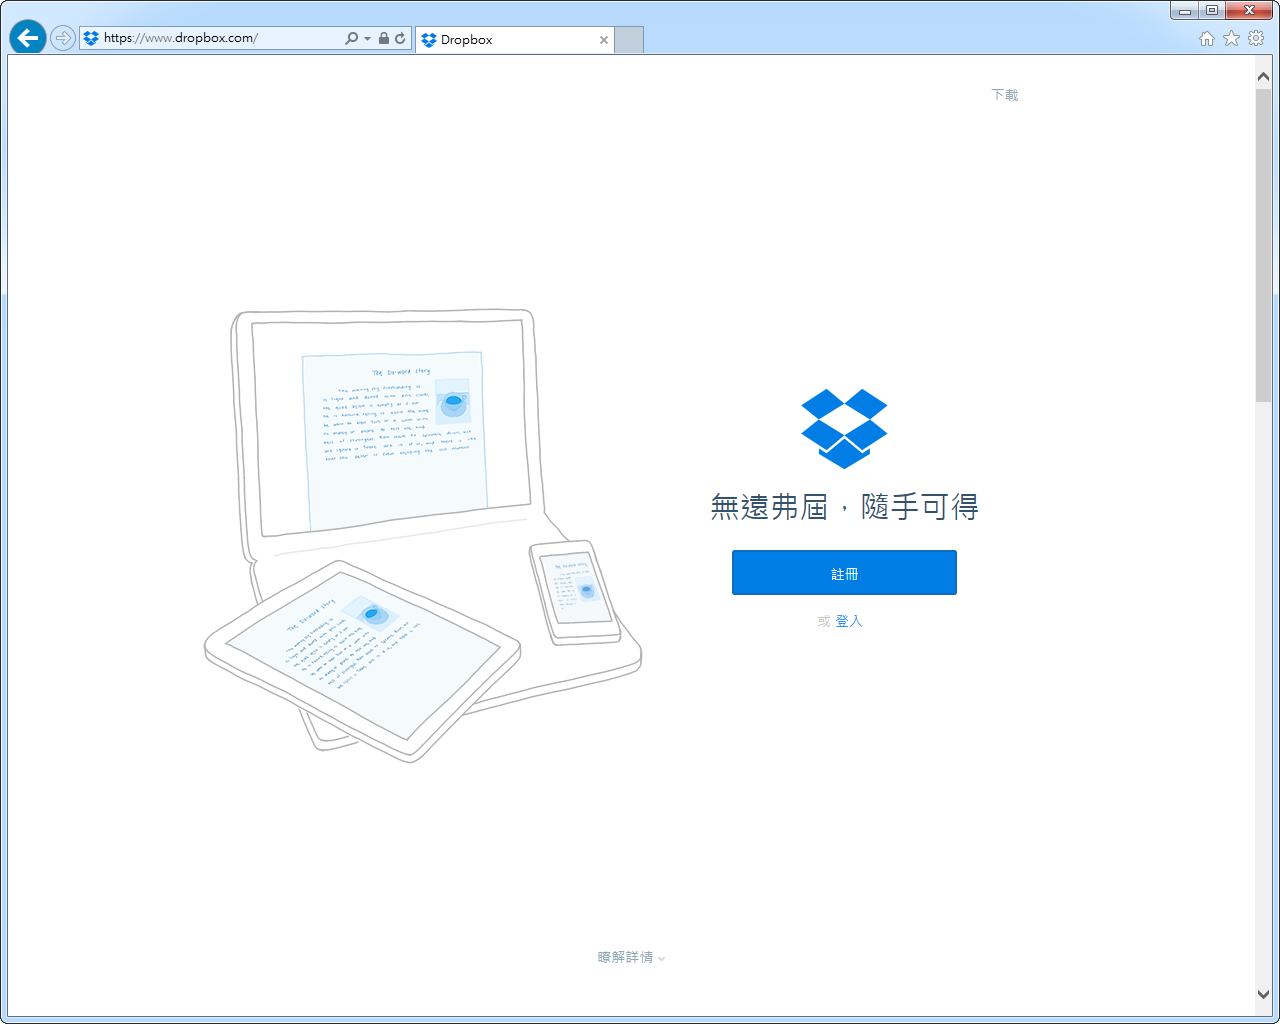This screenshot has width=1280, height=1024.
Task: Click the 登入 sign-in link
Action: click(x=849, y=621)
